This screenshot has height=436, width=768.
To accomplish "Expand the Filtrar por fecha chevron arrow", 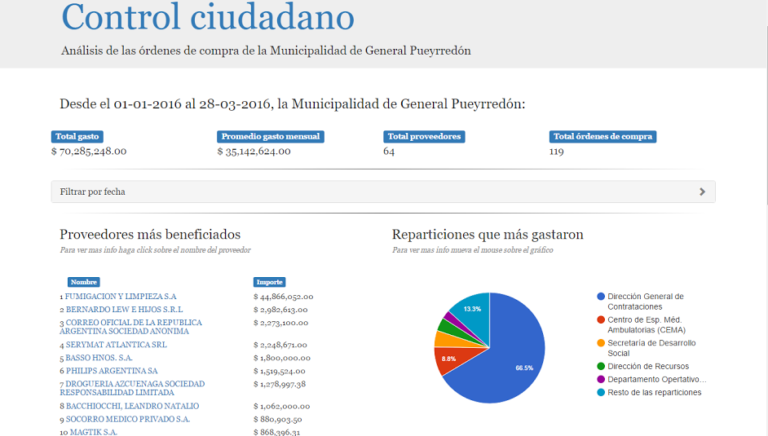I will pos(702,191).
